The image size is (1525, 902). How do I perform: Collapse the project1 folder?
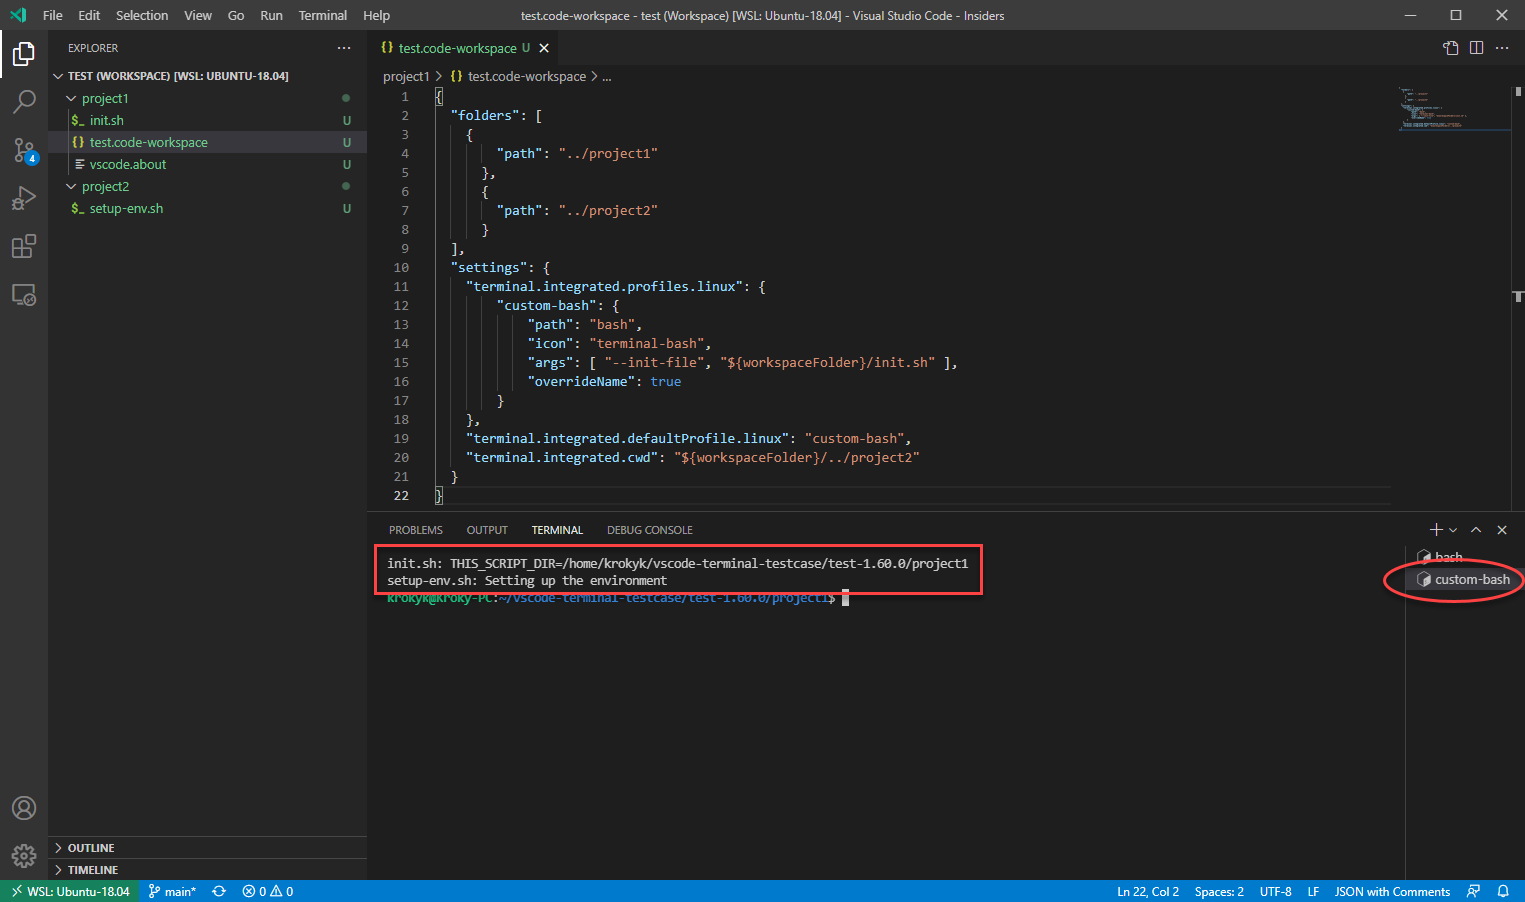(207, 98)
